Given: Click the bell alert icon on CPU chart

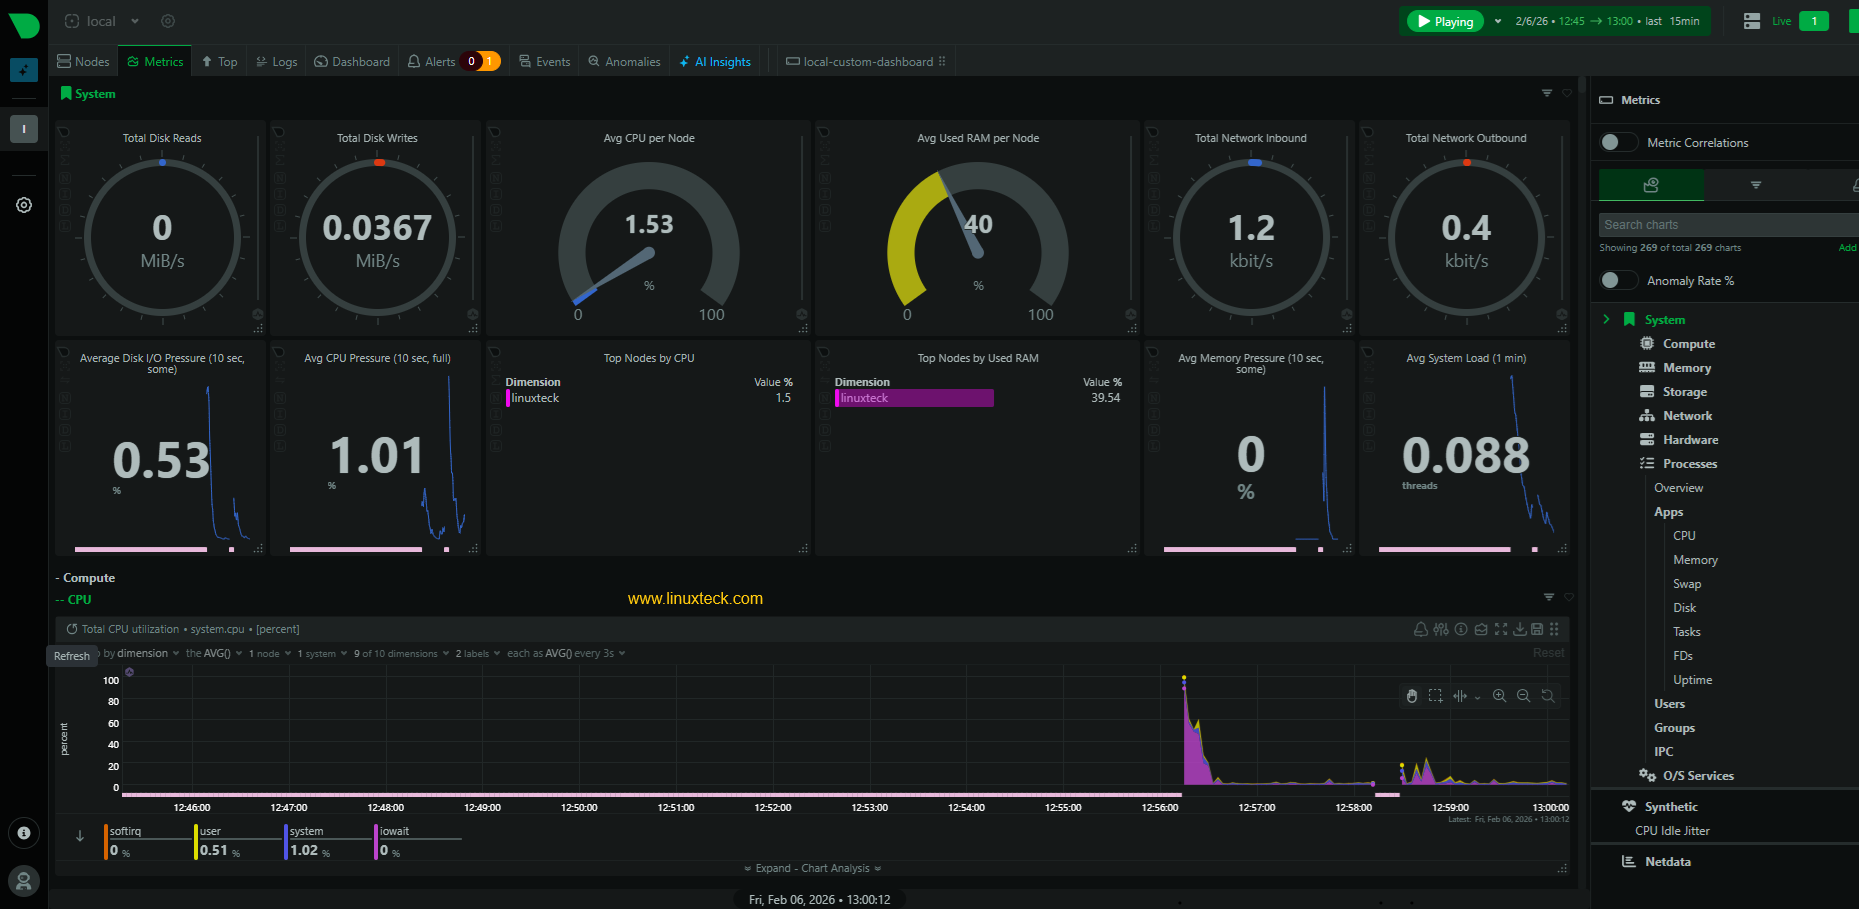Looking at the screenshot, I should pyautogui.click(x=1420, y=629).
